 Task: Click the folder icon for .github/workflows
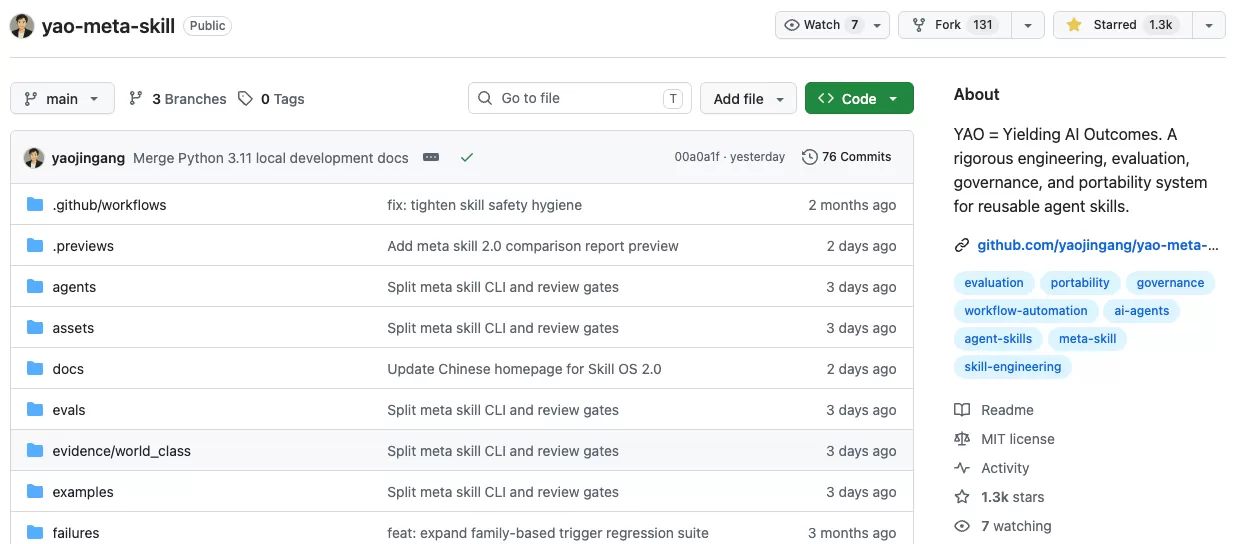point(35,204)
